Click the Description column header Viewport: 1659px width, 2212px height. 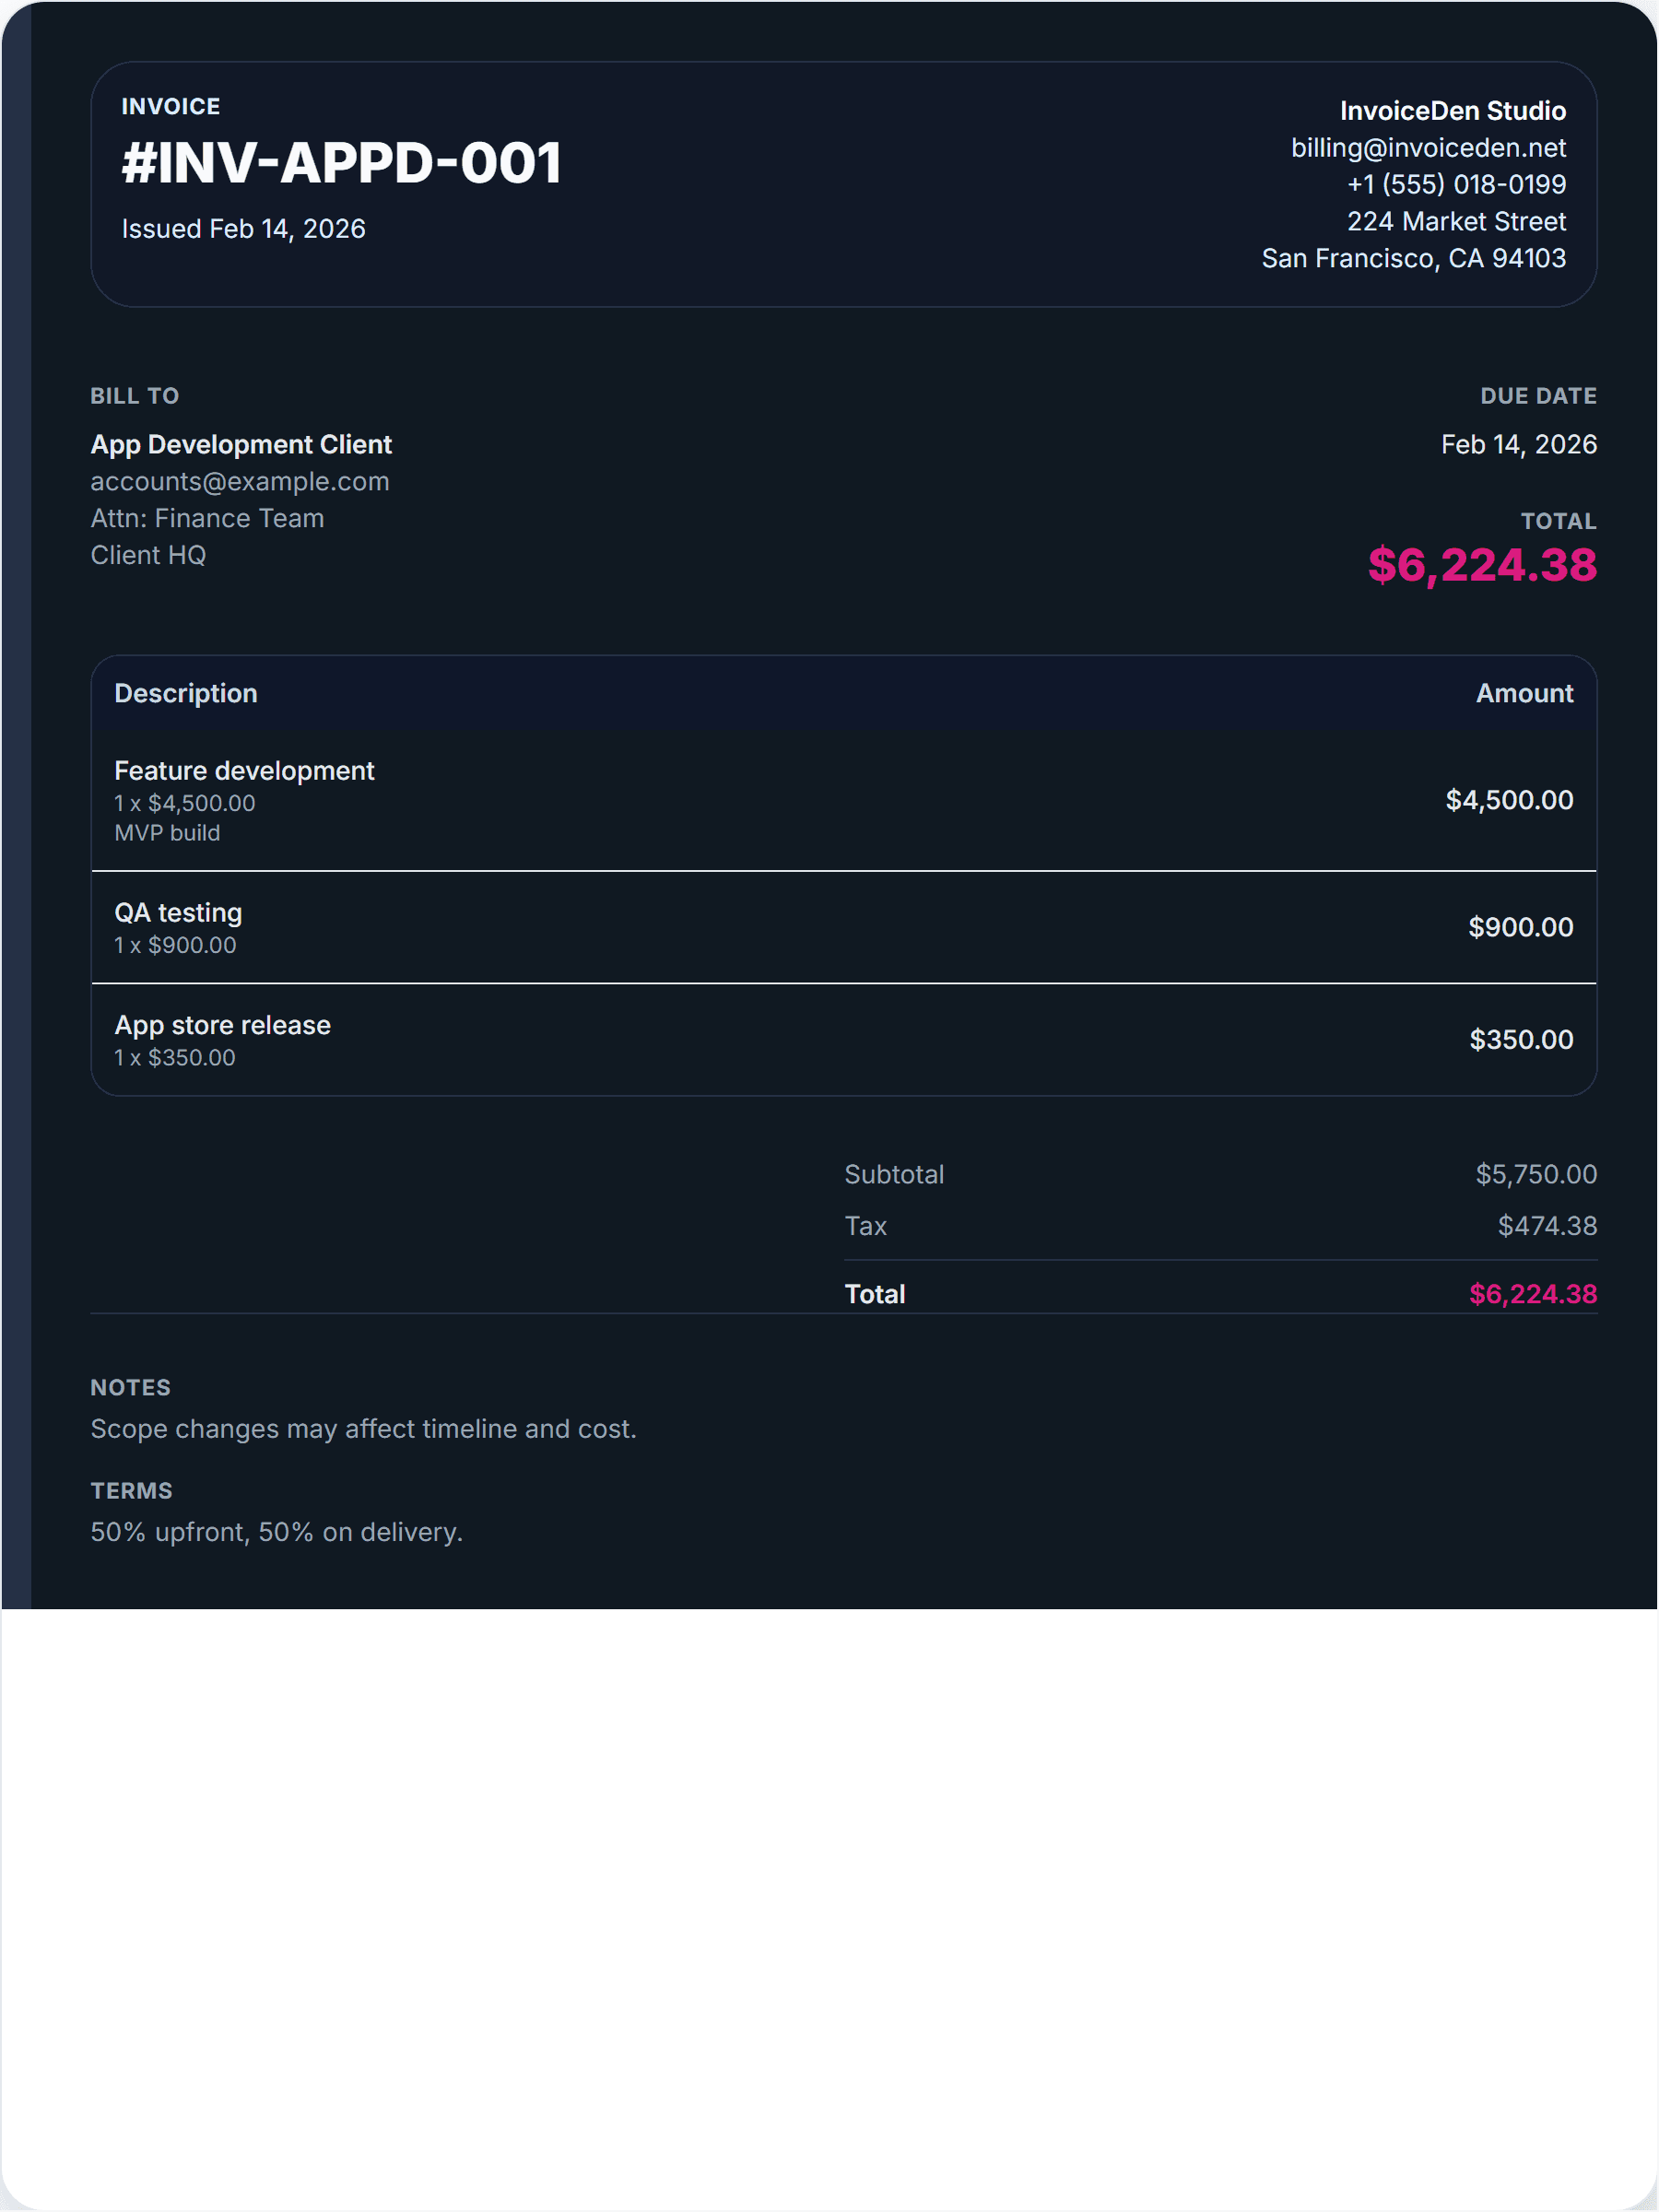coord(186,693)
